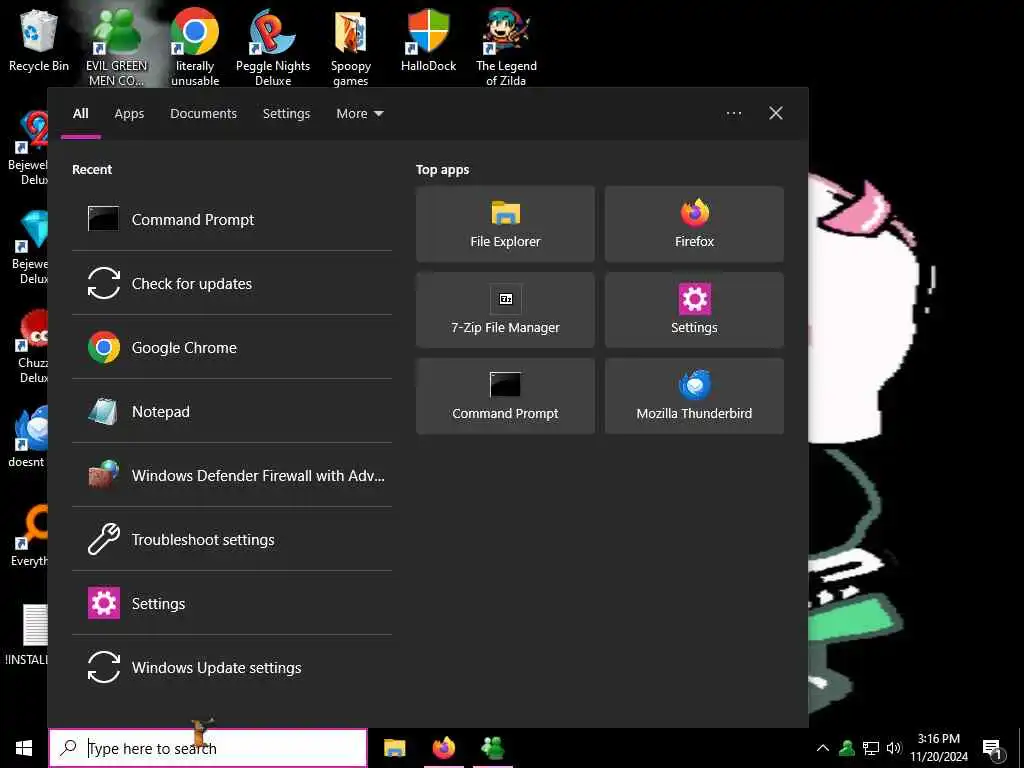
Task: Select the Peggle Nights Deluxe shortcut
Action: point(273,47)
